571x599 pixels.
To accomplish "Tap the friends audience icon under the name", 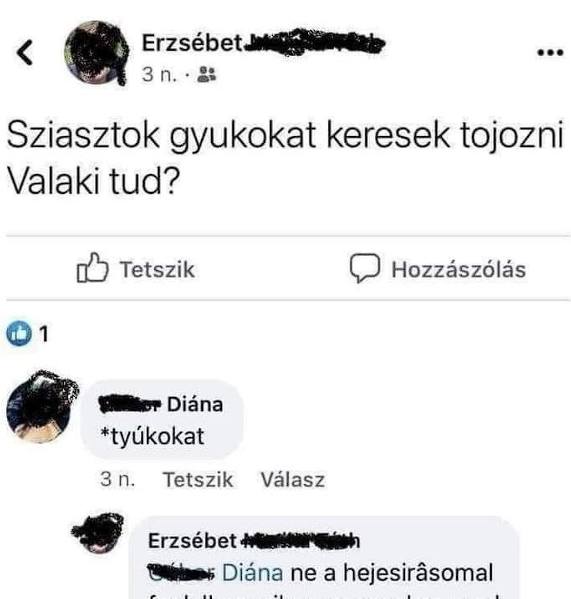I will [x=207, y=74].
